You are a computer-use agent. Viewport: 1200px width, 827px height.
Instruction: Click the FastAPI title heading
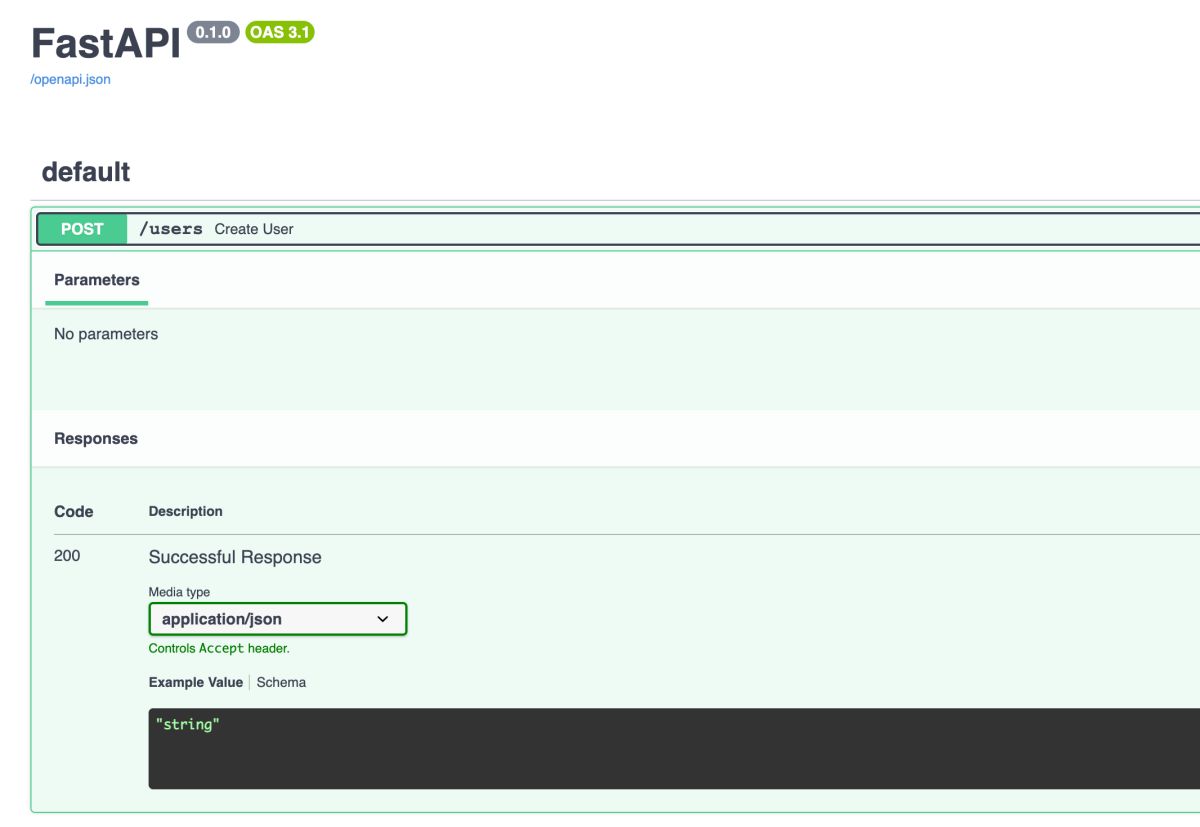point(106,44)
